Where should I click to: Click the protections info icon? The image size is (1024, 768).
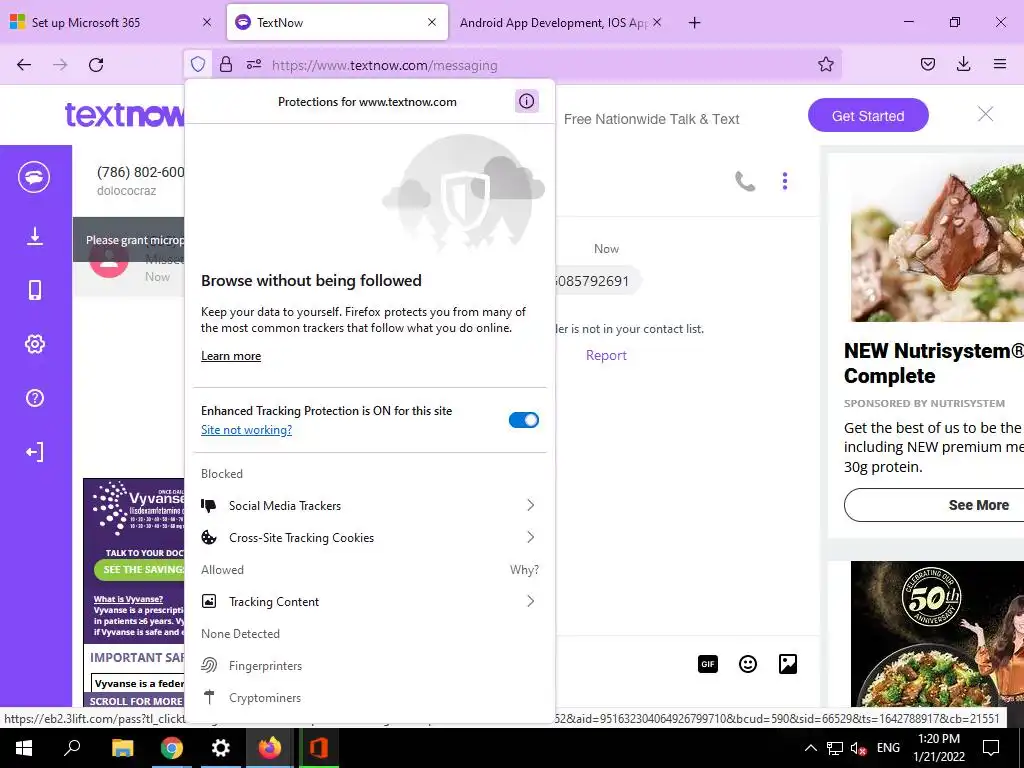(526, 101)
